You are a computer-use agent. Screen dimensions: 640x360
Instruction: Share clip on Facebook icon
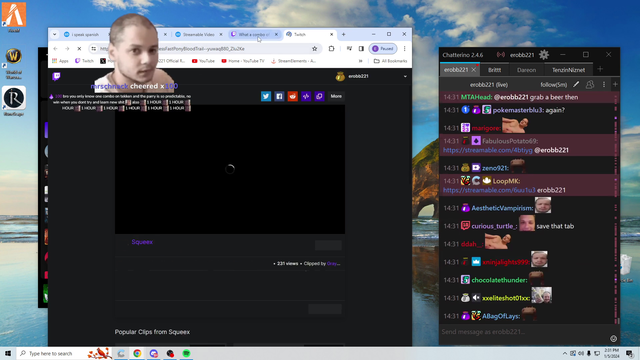[x=279, y=96]
